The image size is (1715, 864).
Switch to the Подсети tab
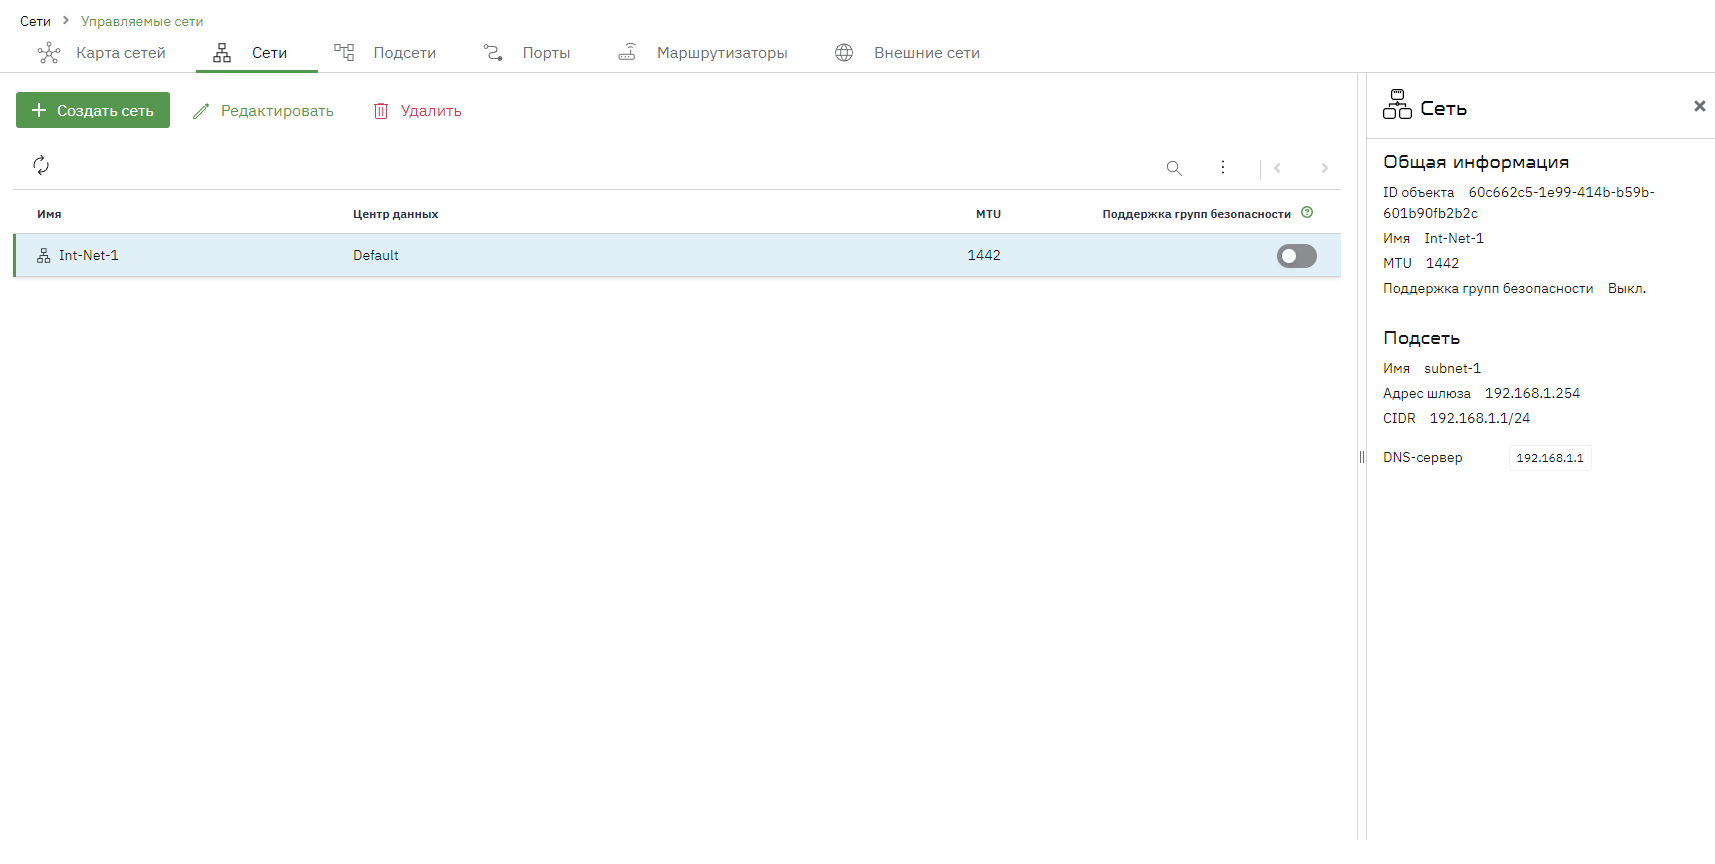pos(385,53)
